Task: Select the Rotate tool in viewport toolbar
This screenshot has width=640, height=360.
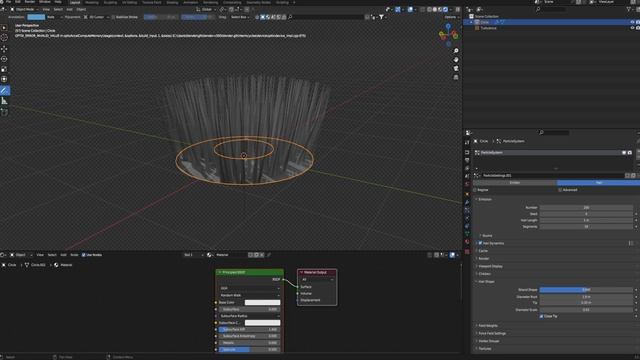Action: pyautogui.click(x=4, y=59)
